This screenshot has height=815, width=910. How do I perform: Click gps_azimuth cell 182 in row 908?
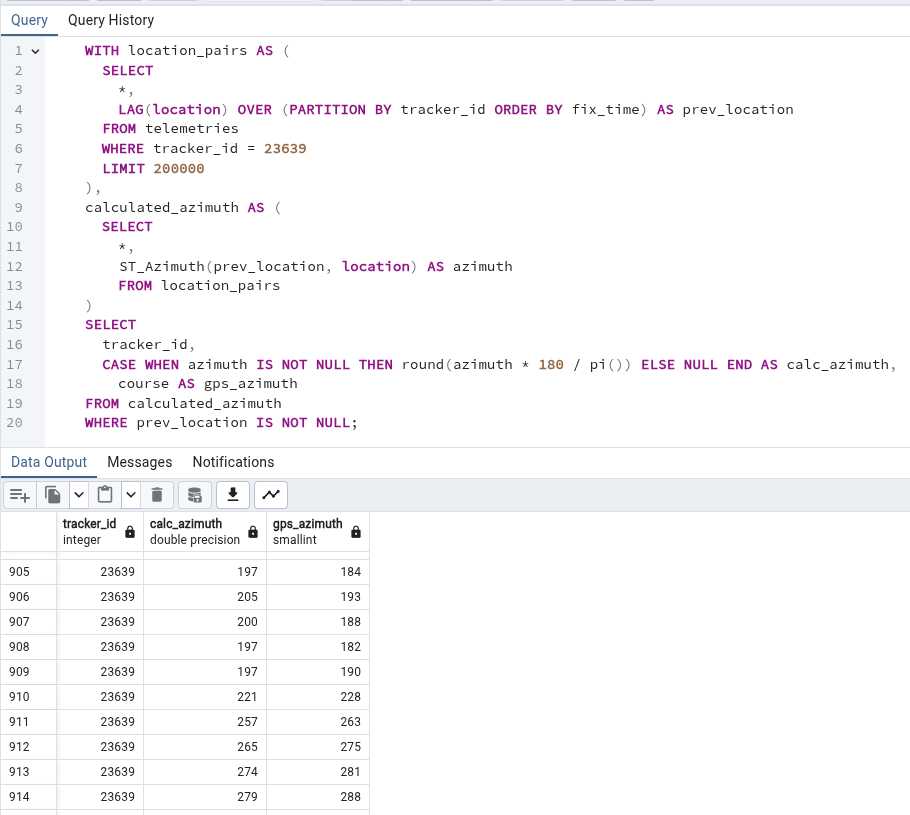(x=318, y=647)
